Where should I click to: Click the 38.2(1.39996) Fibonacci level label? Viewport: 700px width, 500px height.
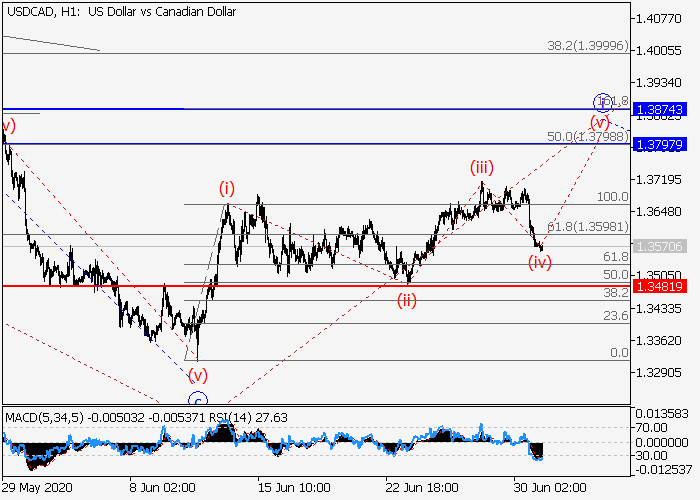(x=587, y=45)
